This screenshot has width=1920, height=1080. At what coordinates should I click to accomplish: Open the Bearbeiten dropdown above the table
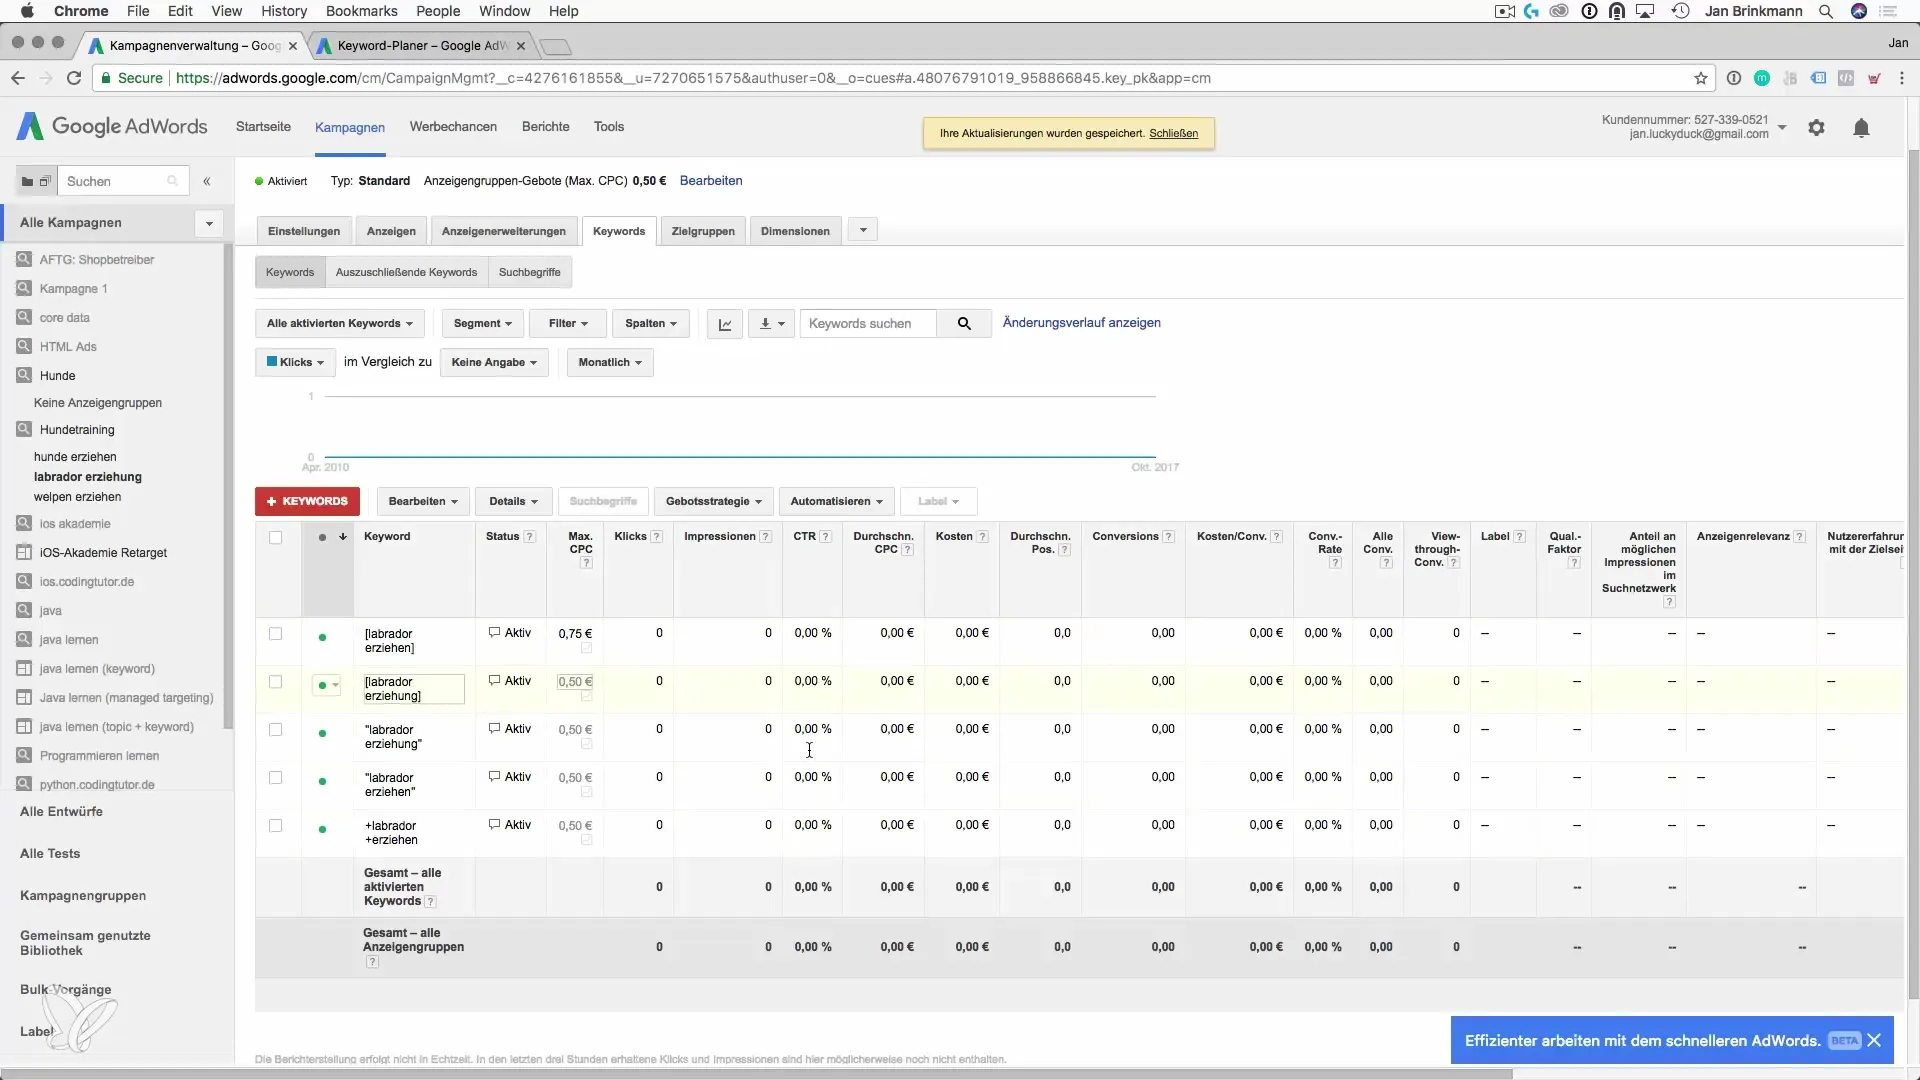pos(423,501)
